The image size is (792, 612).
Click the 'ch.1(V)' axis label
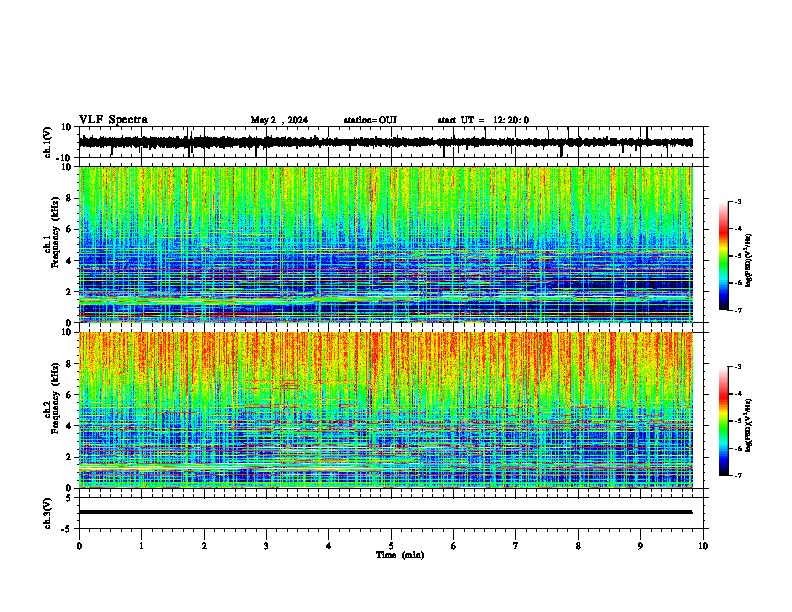(49, 143)
